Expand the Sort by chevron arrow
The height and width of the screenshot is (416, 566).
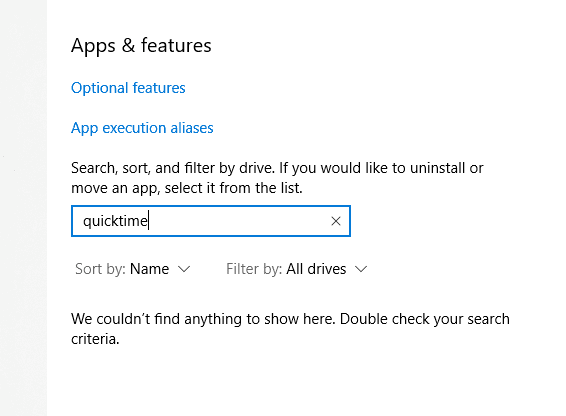click(x=184, y=269)
